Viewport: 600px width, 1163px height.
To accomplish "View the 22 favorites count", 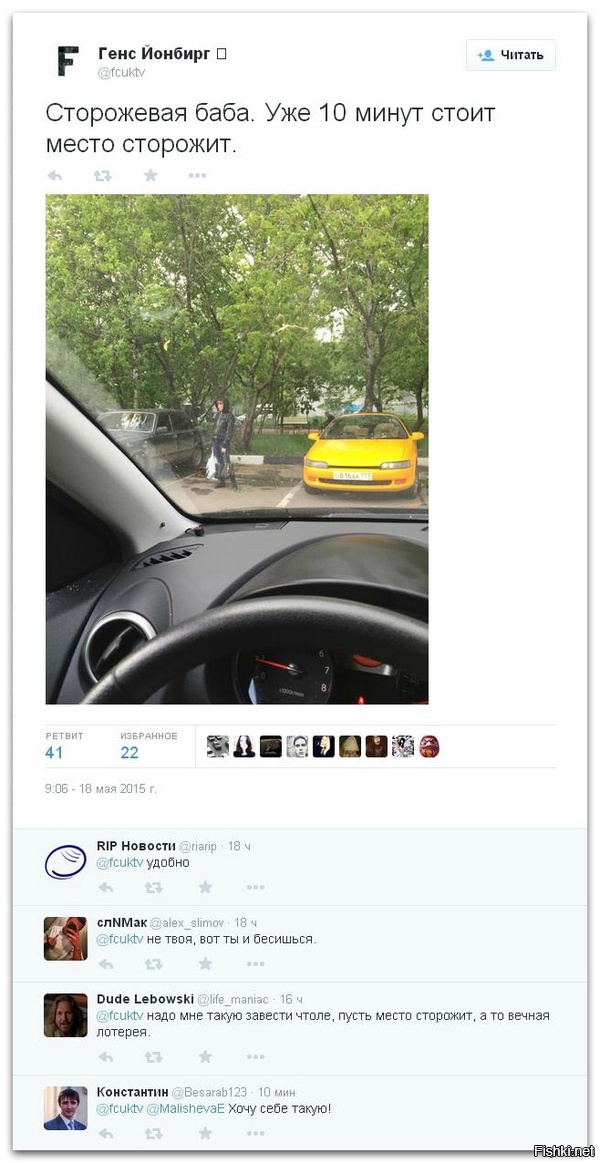I will 129,753.
